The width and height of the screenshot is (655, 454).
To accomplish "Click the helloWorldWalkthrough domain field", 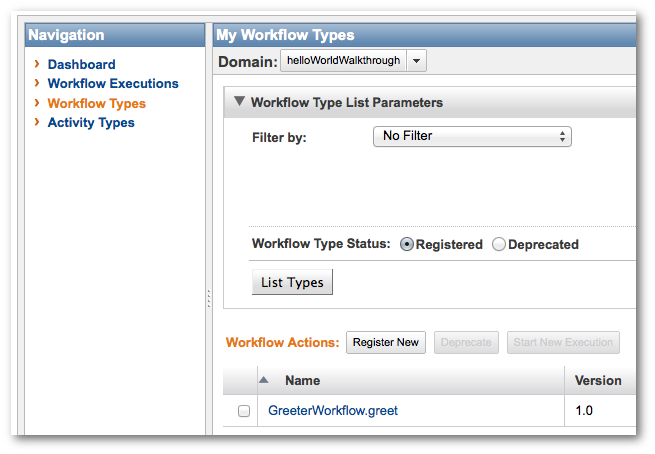I will point(343,61).
